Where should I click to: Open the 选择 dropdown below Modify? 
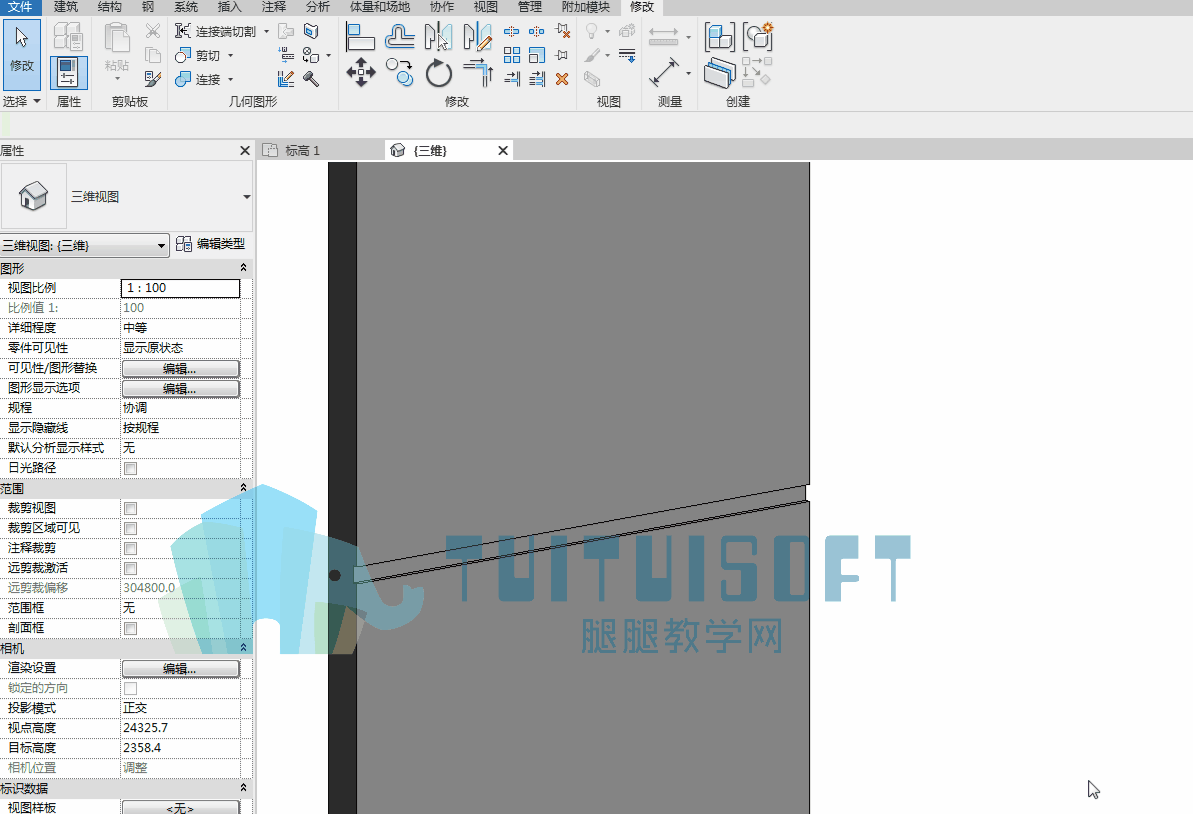tap(21, 101)
